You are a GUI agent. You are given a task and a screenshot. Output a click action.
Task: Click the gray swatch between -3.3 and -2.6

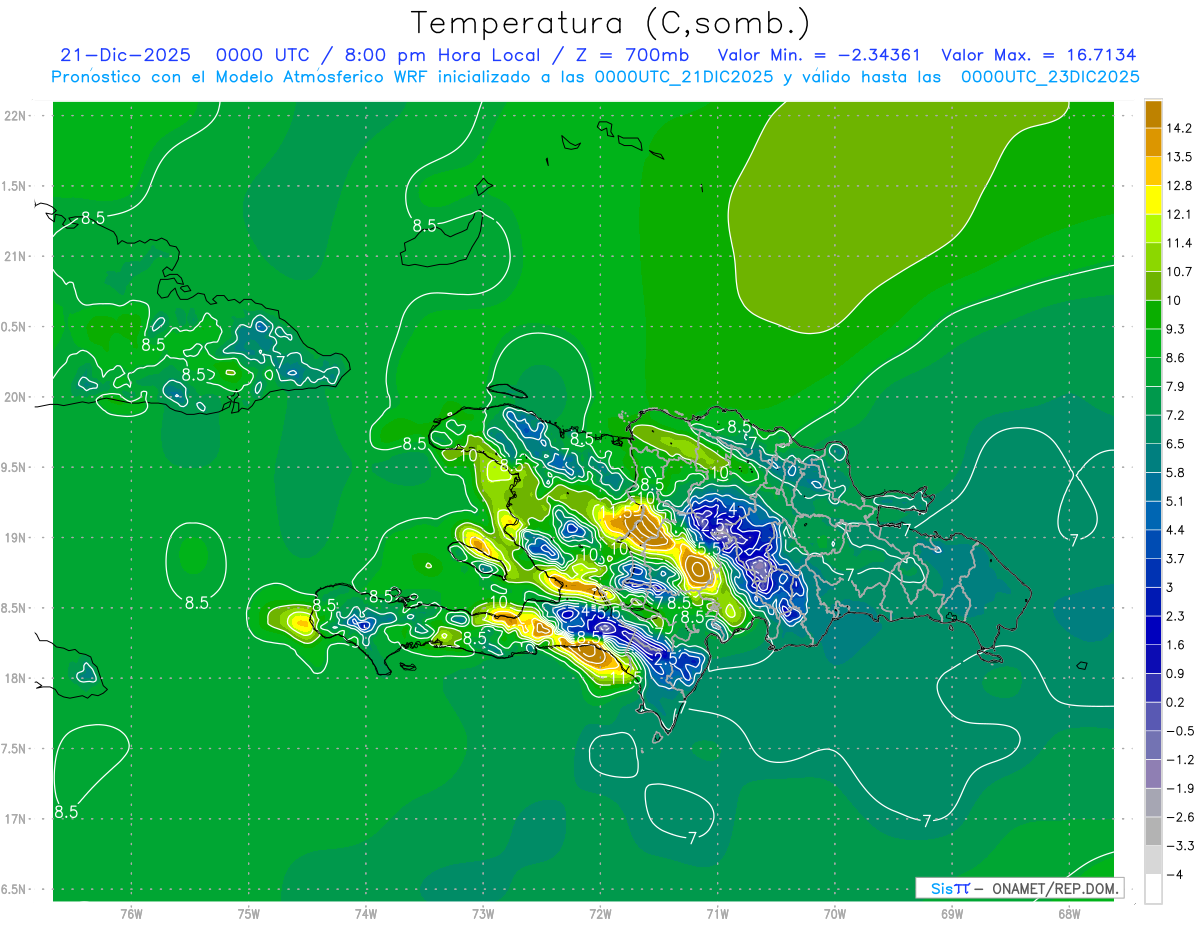(x=1153, y=832)
